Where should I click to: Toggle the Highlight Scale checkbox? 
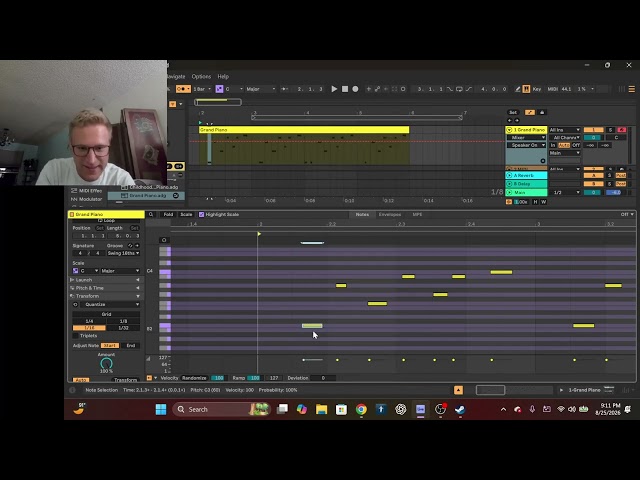coord(201,214)
